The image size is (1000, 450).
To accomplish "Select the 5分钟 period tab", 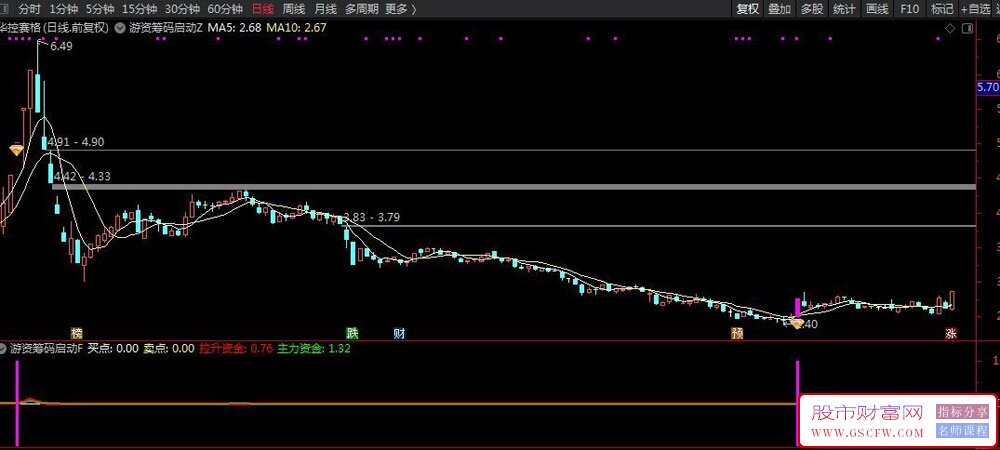I will pos(99,9).
